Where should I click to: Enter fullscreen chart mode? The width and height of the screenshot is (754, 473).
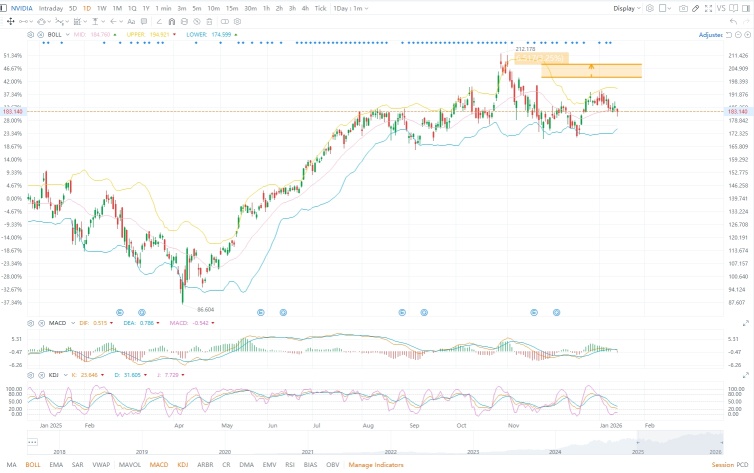(x=708, y=8)
